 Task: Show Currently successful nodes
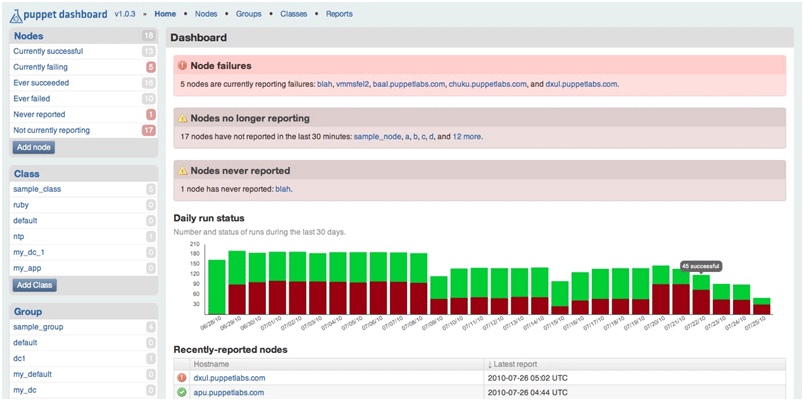coord(48,51)
